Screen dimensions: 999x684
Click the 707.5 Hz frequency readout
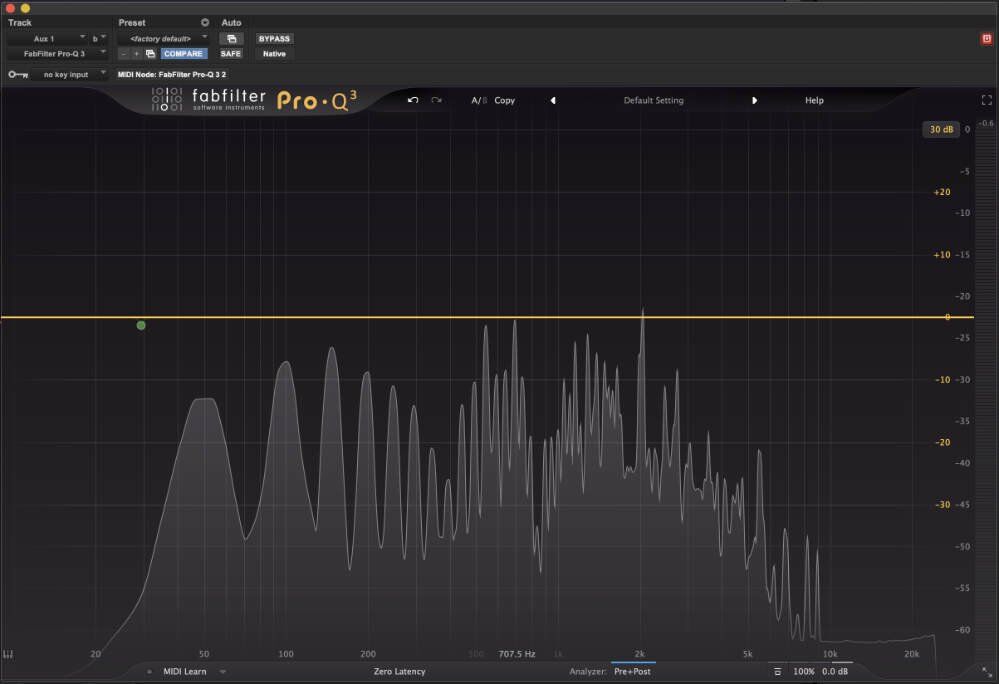[x=517, y=654]
